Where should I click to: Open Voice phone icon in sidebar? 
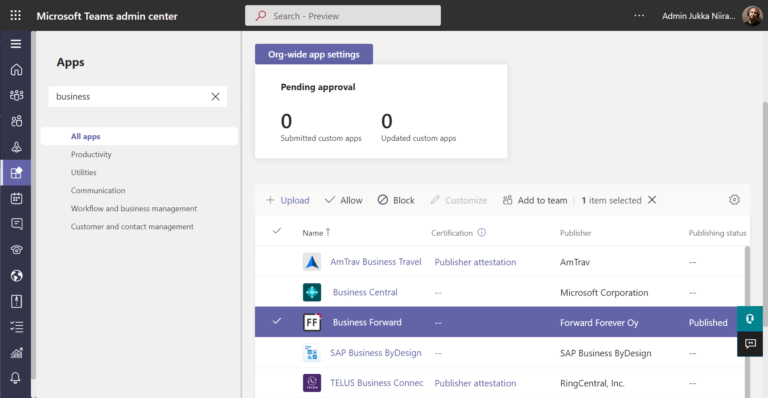click(x=16, y=250)
